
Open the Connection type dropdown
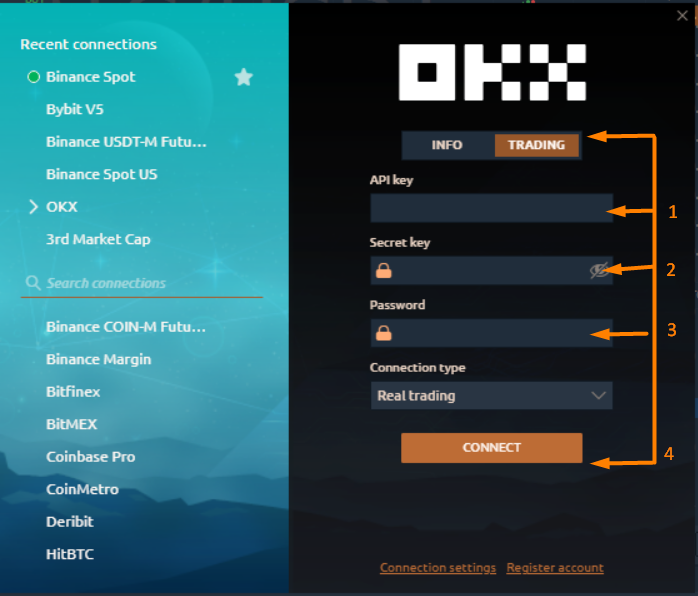click(x=490, y=396)
